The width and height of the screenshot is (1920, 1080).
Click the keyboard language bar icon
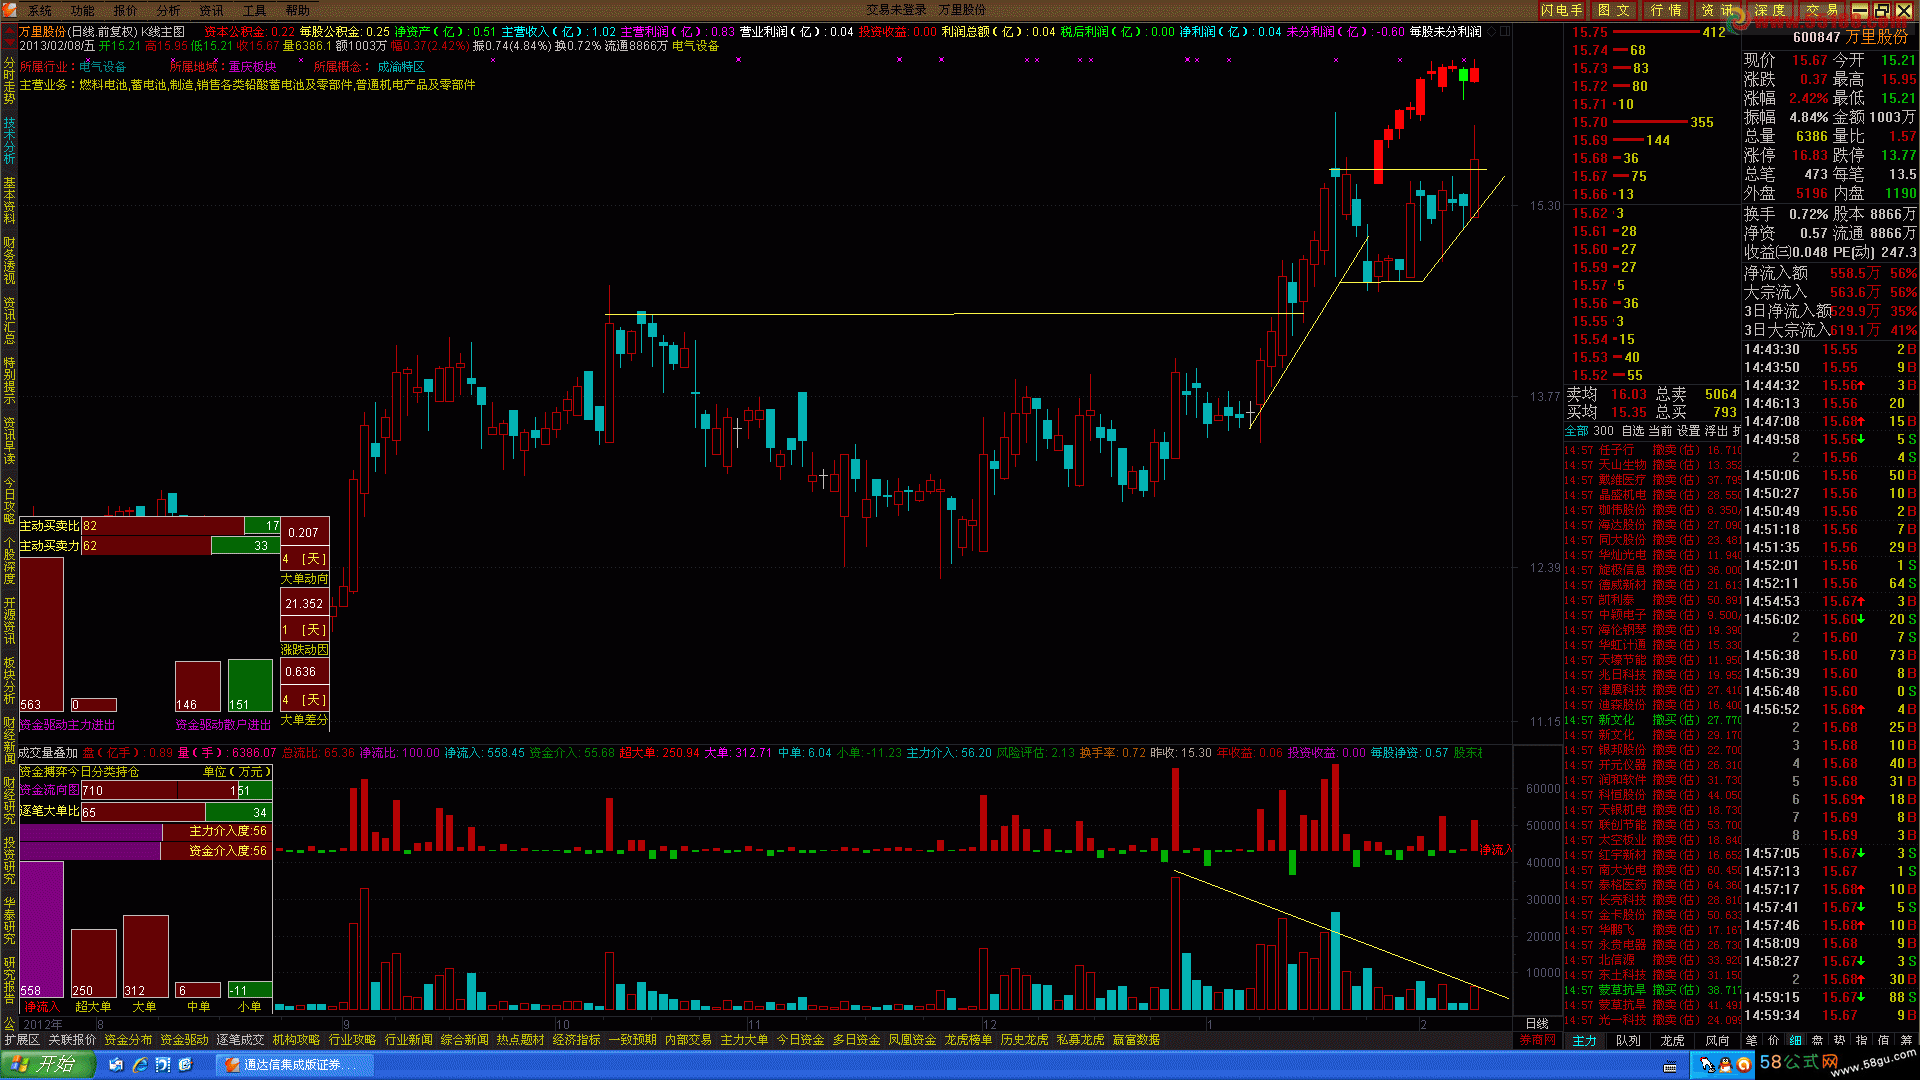click(x=1669, y=1067)
